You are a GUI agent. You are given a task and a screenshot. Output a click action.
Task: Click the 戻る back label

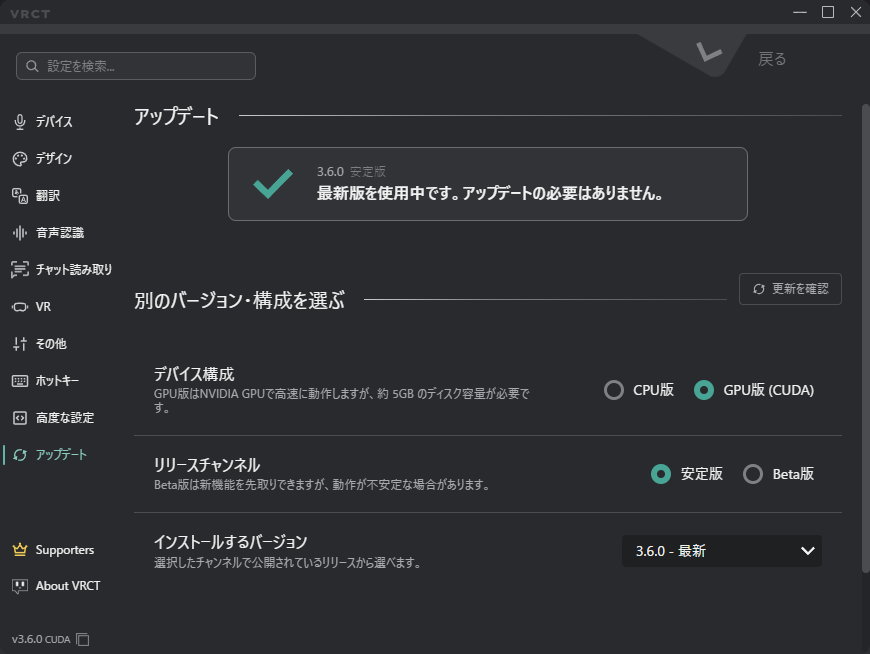pos(772,59)
